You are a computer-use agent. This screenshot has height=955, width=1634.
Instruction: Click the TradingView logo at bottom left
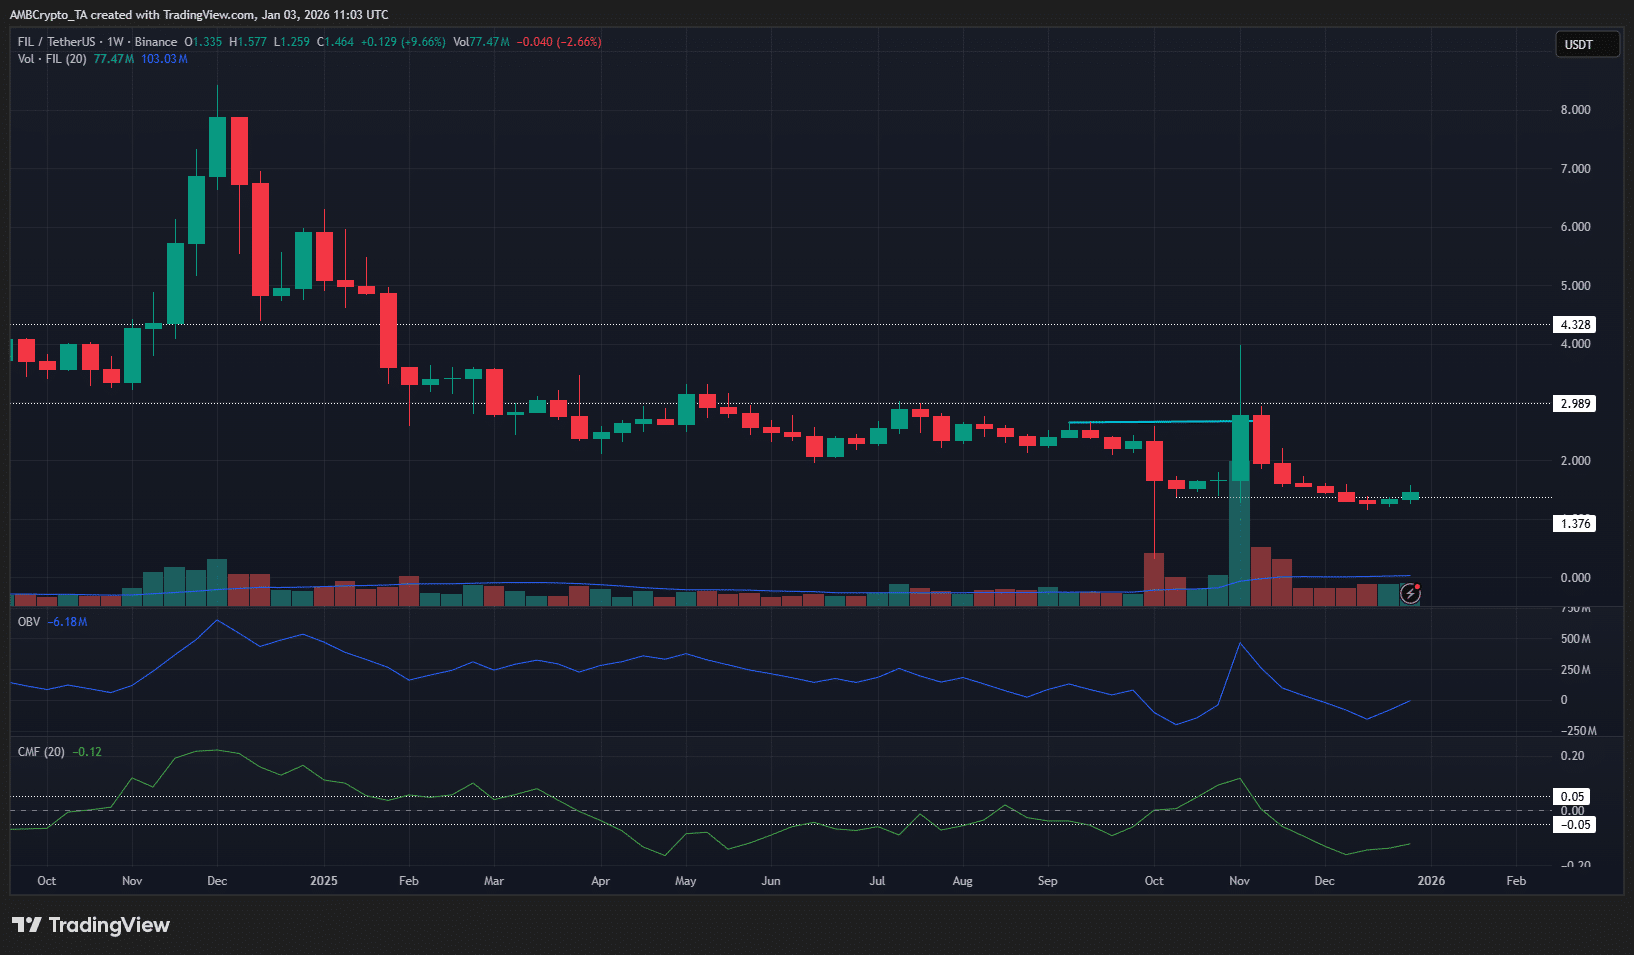pyautogui.click(x=30, y=925)
